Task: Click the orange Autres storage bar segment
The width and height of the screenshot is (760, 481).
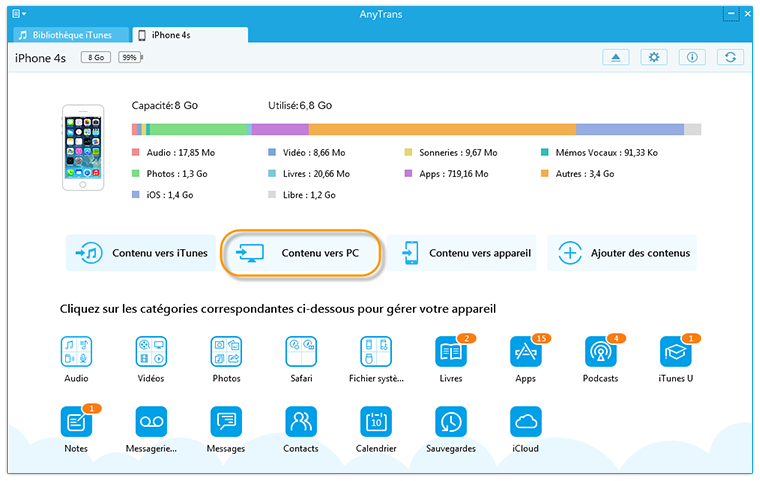Action: coord(442,129)
